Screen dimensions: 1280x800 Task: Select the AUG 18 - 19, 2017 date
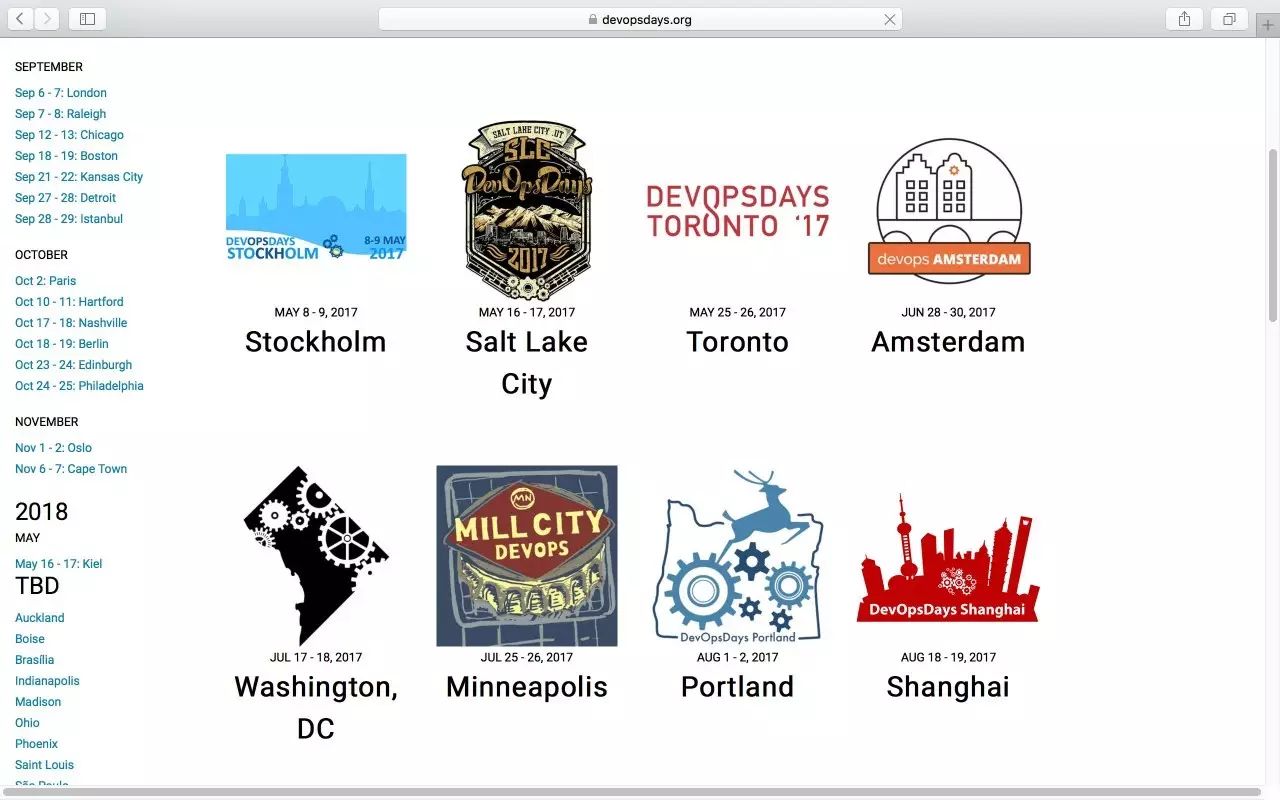pos(948,658)
